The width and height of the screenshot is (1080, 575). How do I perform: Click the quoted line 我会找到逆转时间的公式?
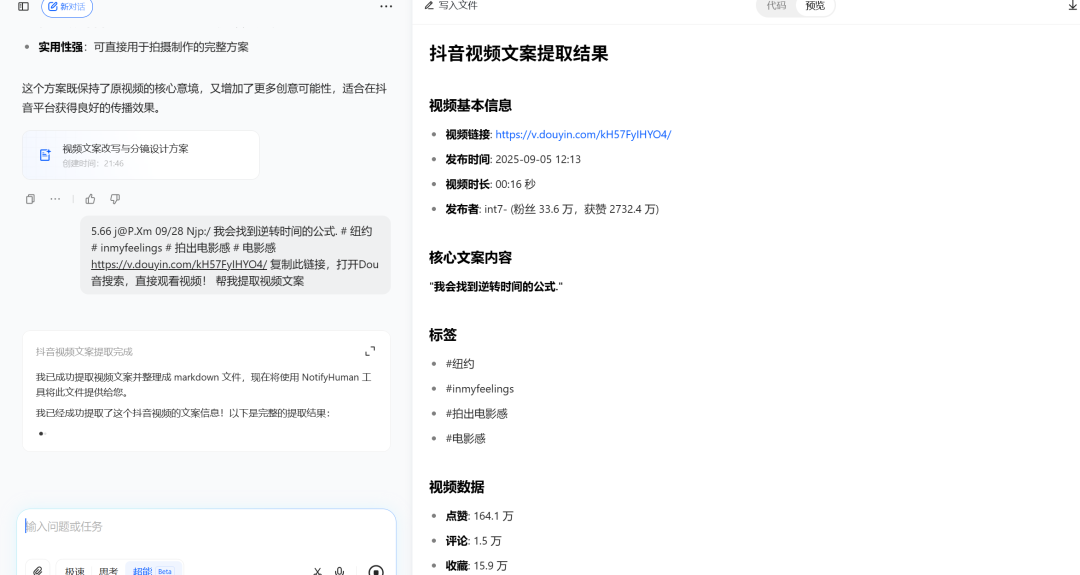click(x=496, y=286)
